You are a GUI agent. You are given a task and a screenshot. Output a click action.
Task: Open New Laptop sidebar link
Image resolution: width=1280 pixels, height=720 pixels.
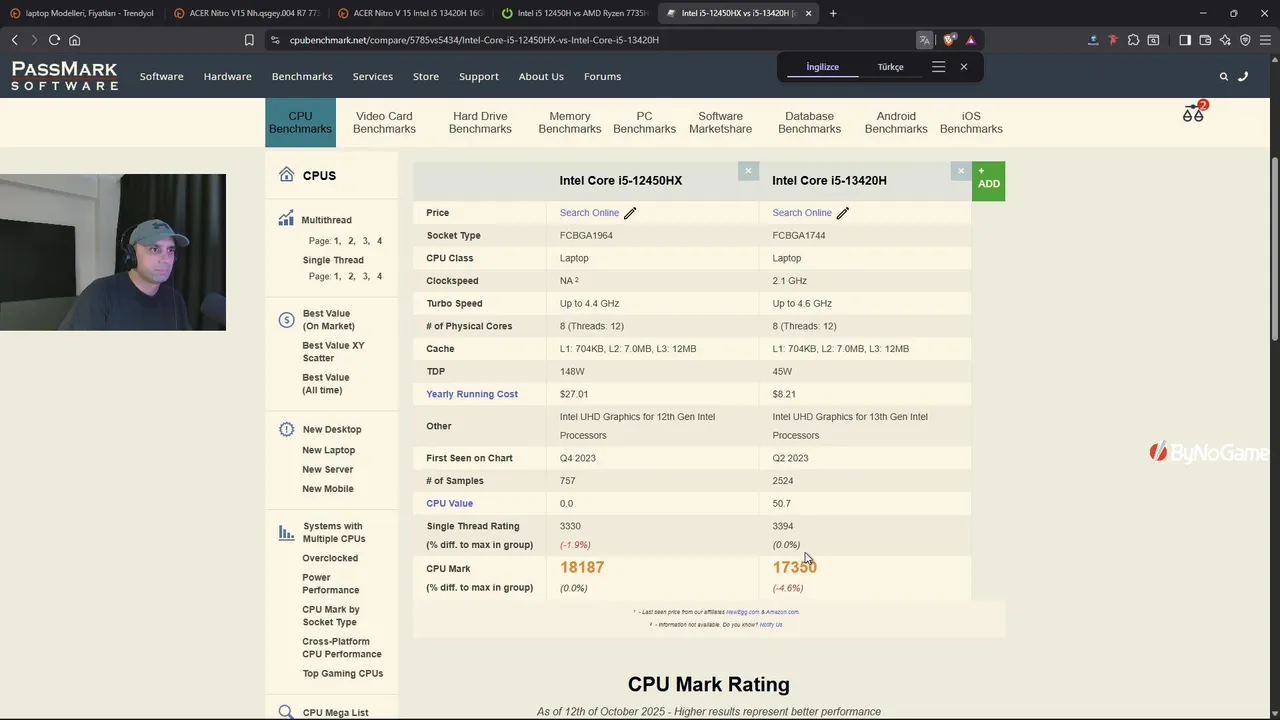point(328,450)
